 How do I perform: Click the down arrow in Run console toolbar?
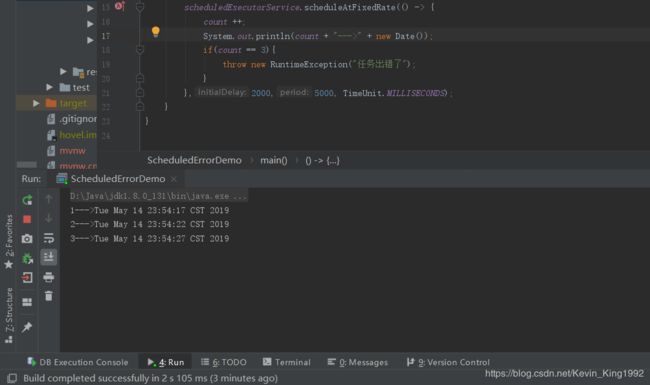(x=49, y=218)
